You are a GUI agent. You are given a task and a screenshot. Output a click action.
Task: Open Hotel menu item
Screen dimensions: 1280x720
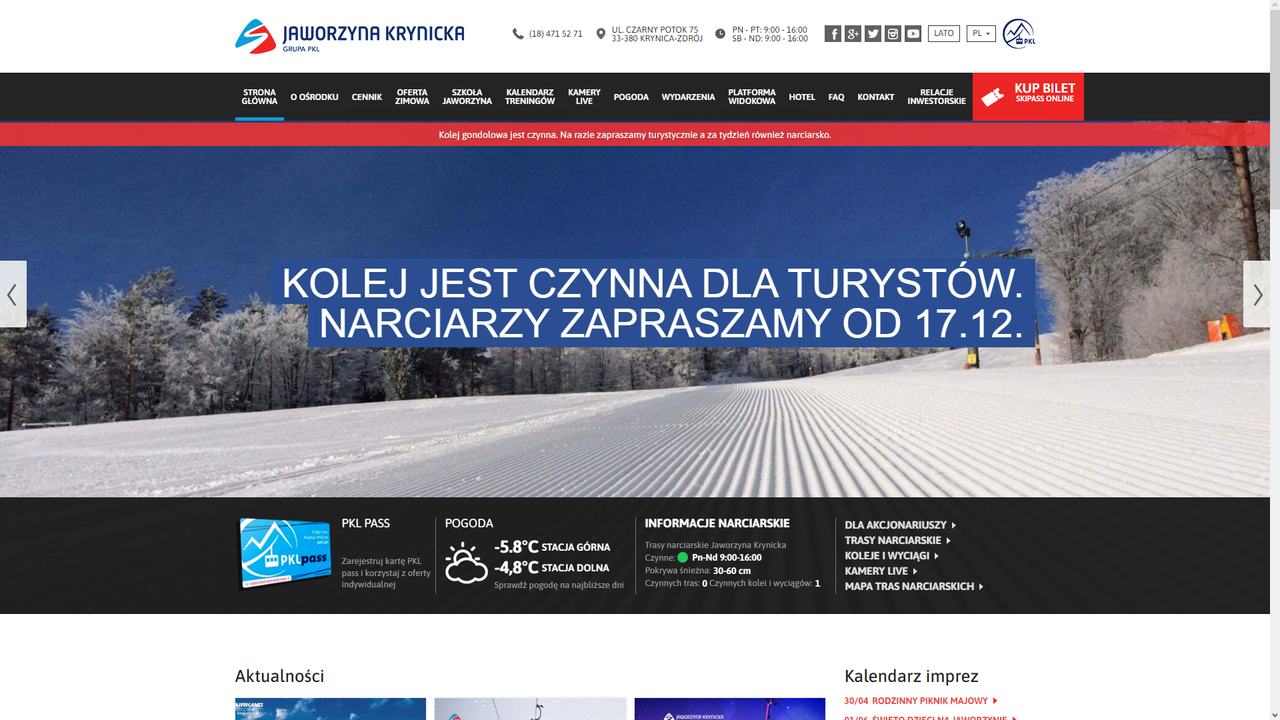click(x=802, y=97)
